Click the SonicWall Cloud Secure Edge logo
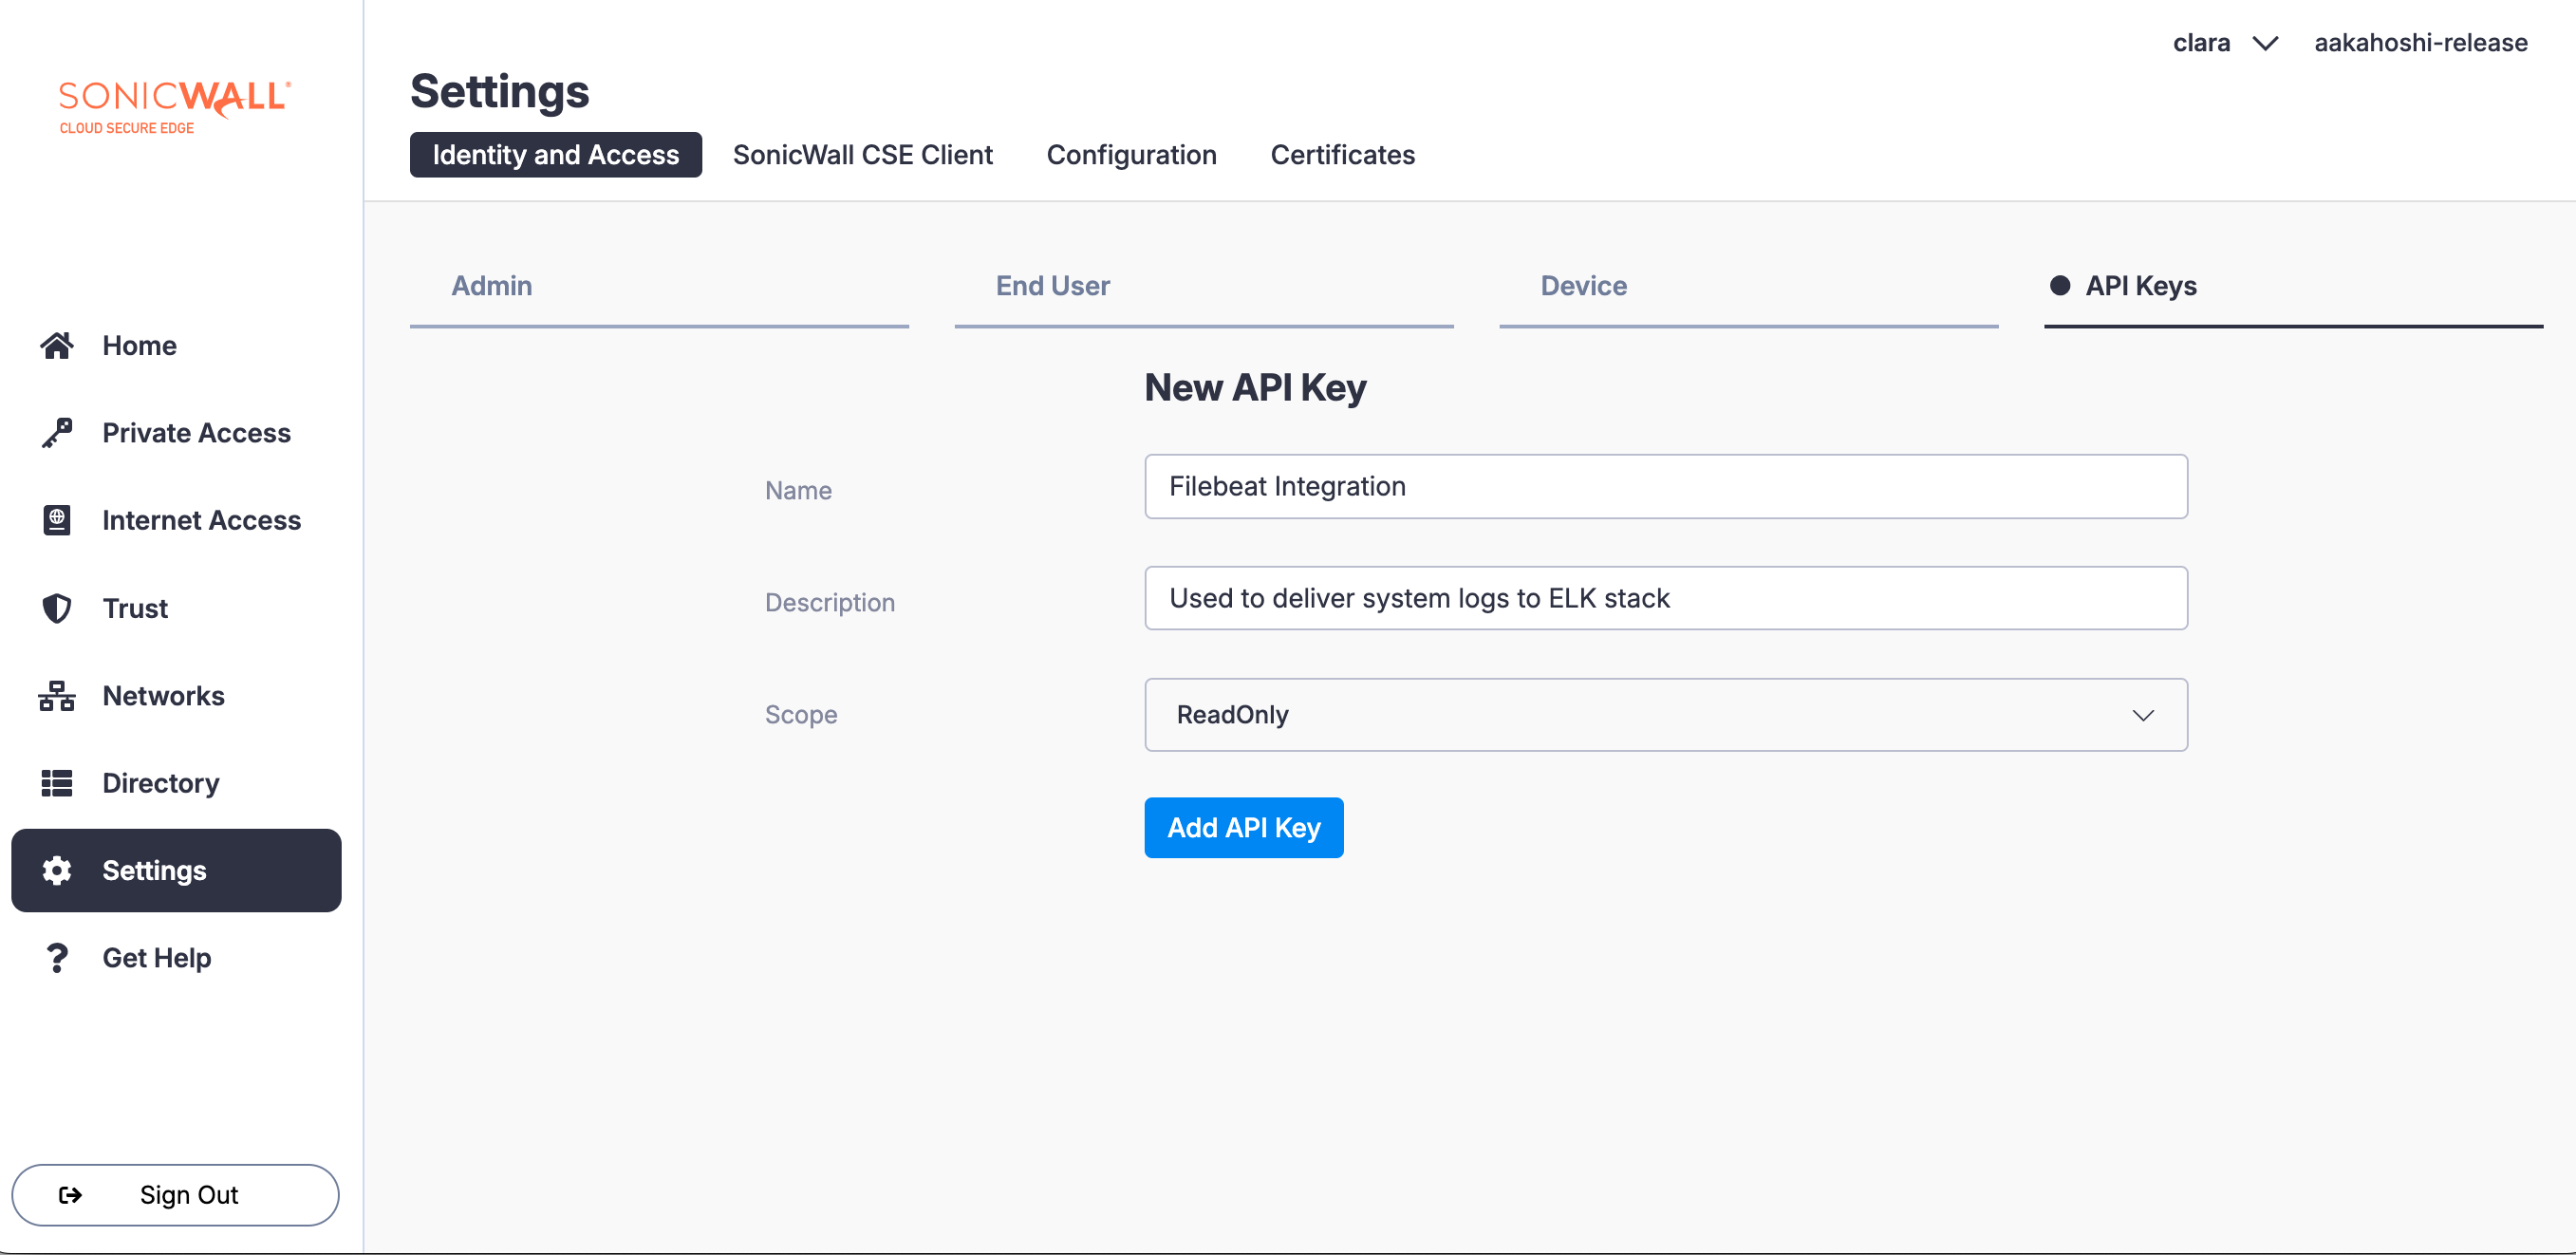This screenshot has width=2576, height=1255. [x=174, y=105]
